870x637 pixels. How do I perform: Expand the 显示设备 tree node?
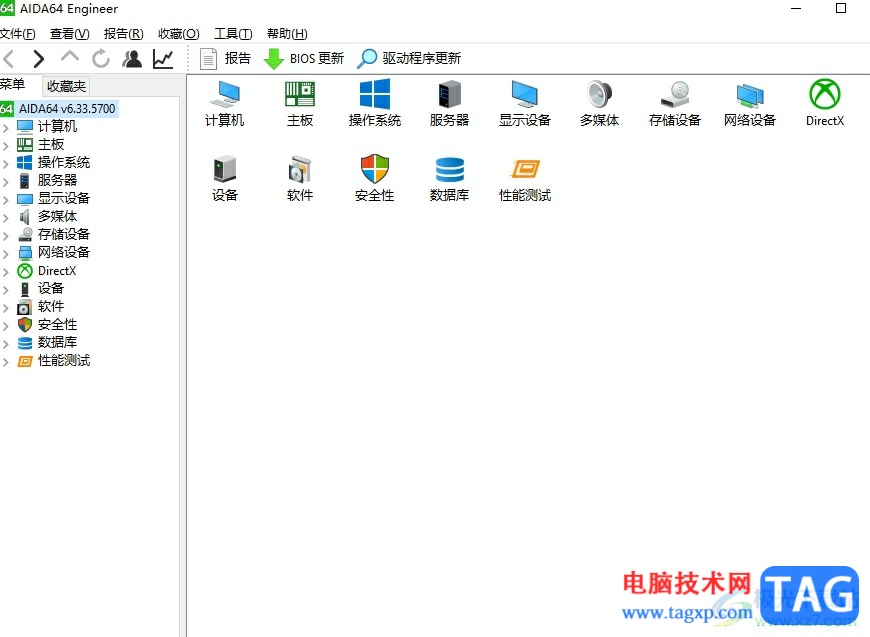click(6, 199)
